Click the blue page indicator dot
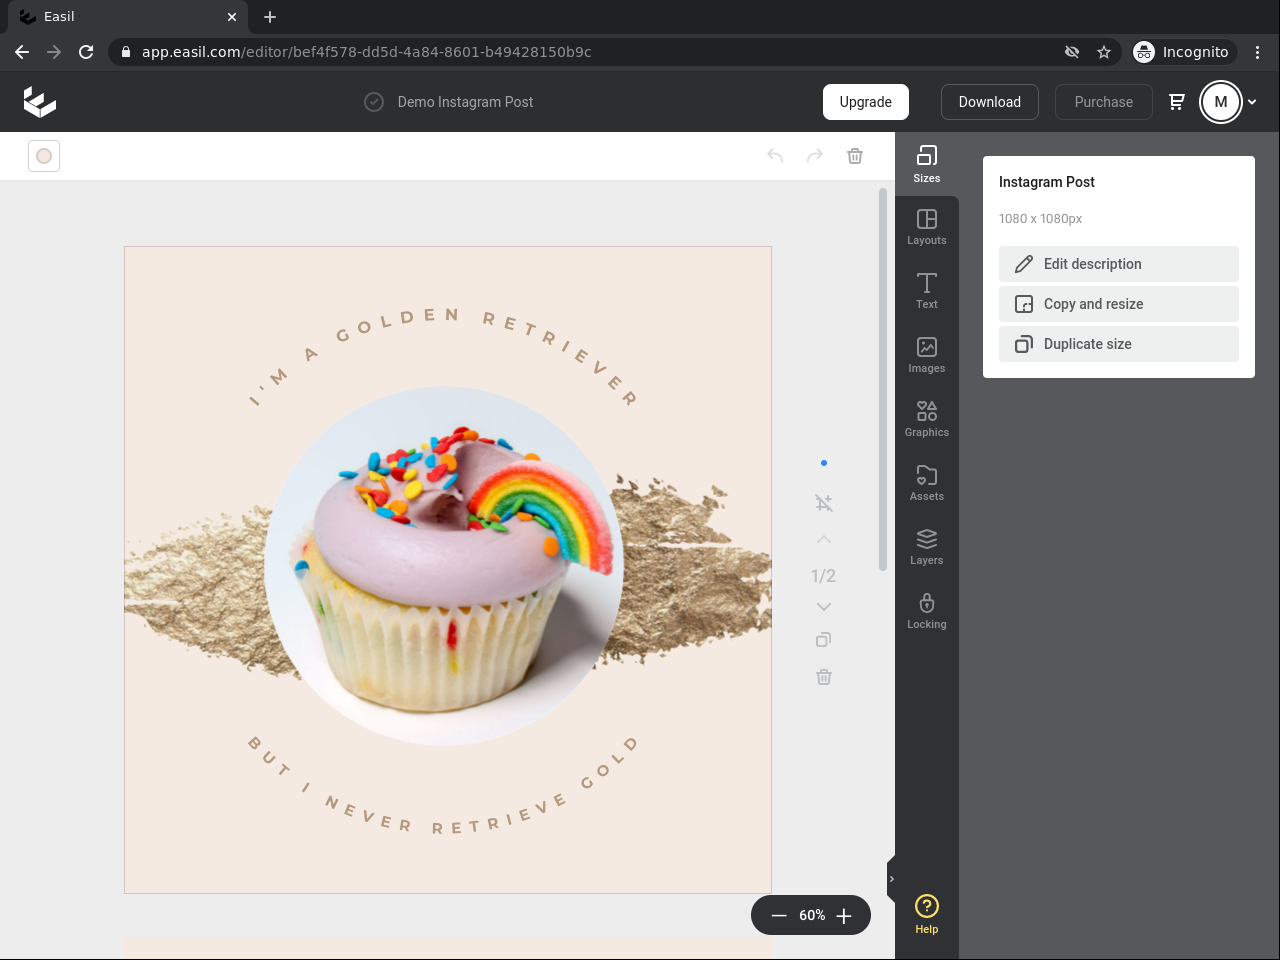The image size is (1280, 960). (x=824, y=463)
